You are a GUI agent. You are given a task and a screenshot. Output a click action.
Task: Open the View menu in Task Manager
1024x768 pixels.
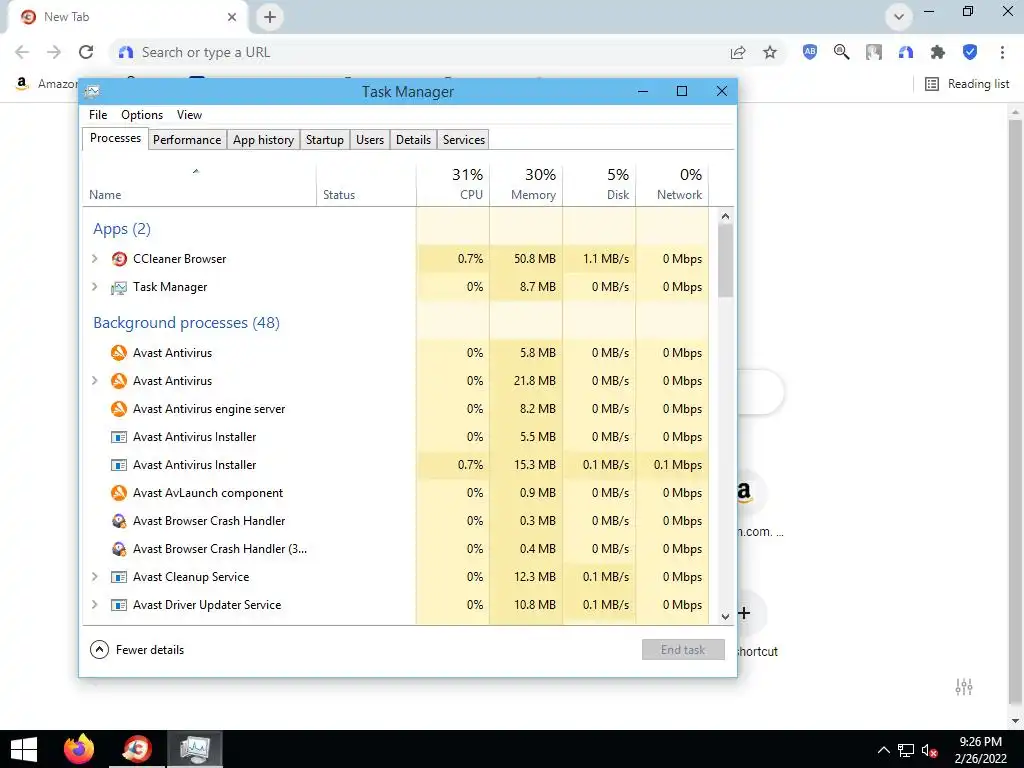189,115
